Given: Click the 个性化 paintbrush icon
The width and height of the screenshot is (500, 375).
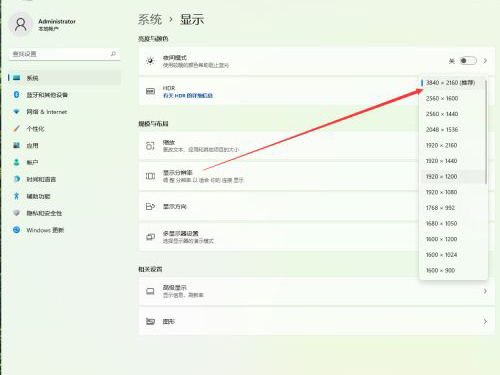Looking at the screenshot, I should (x=16, y=129).
